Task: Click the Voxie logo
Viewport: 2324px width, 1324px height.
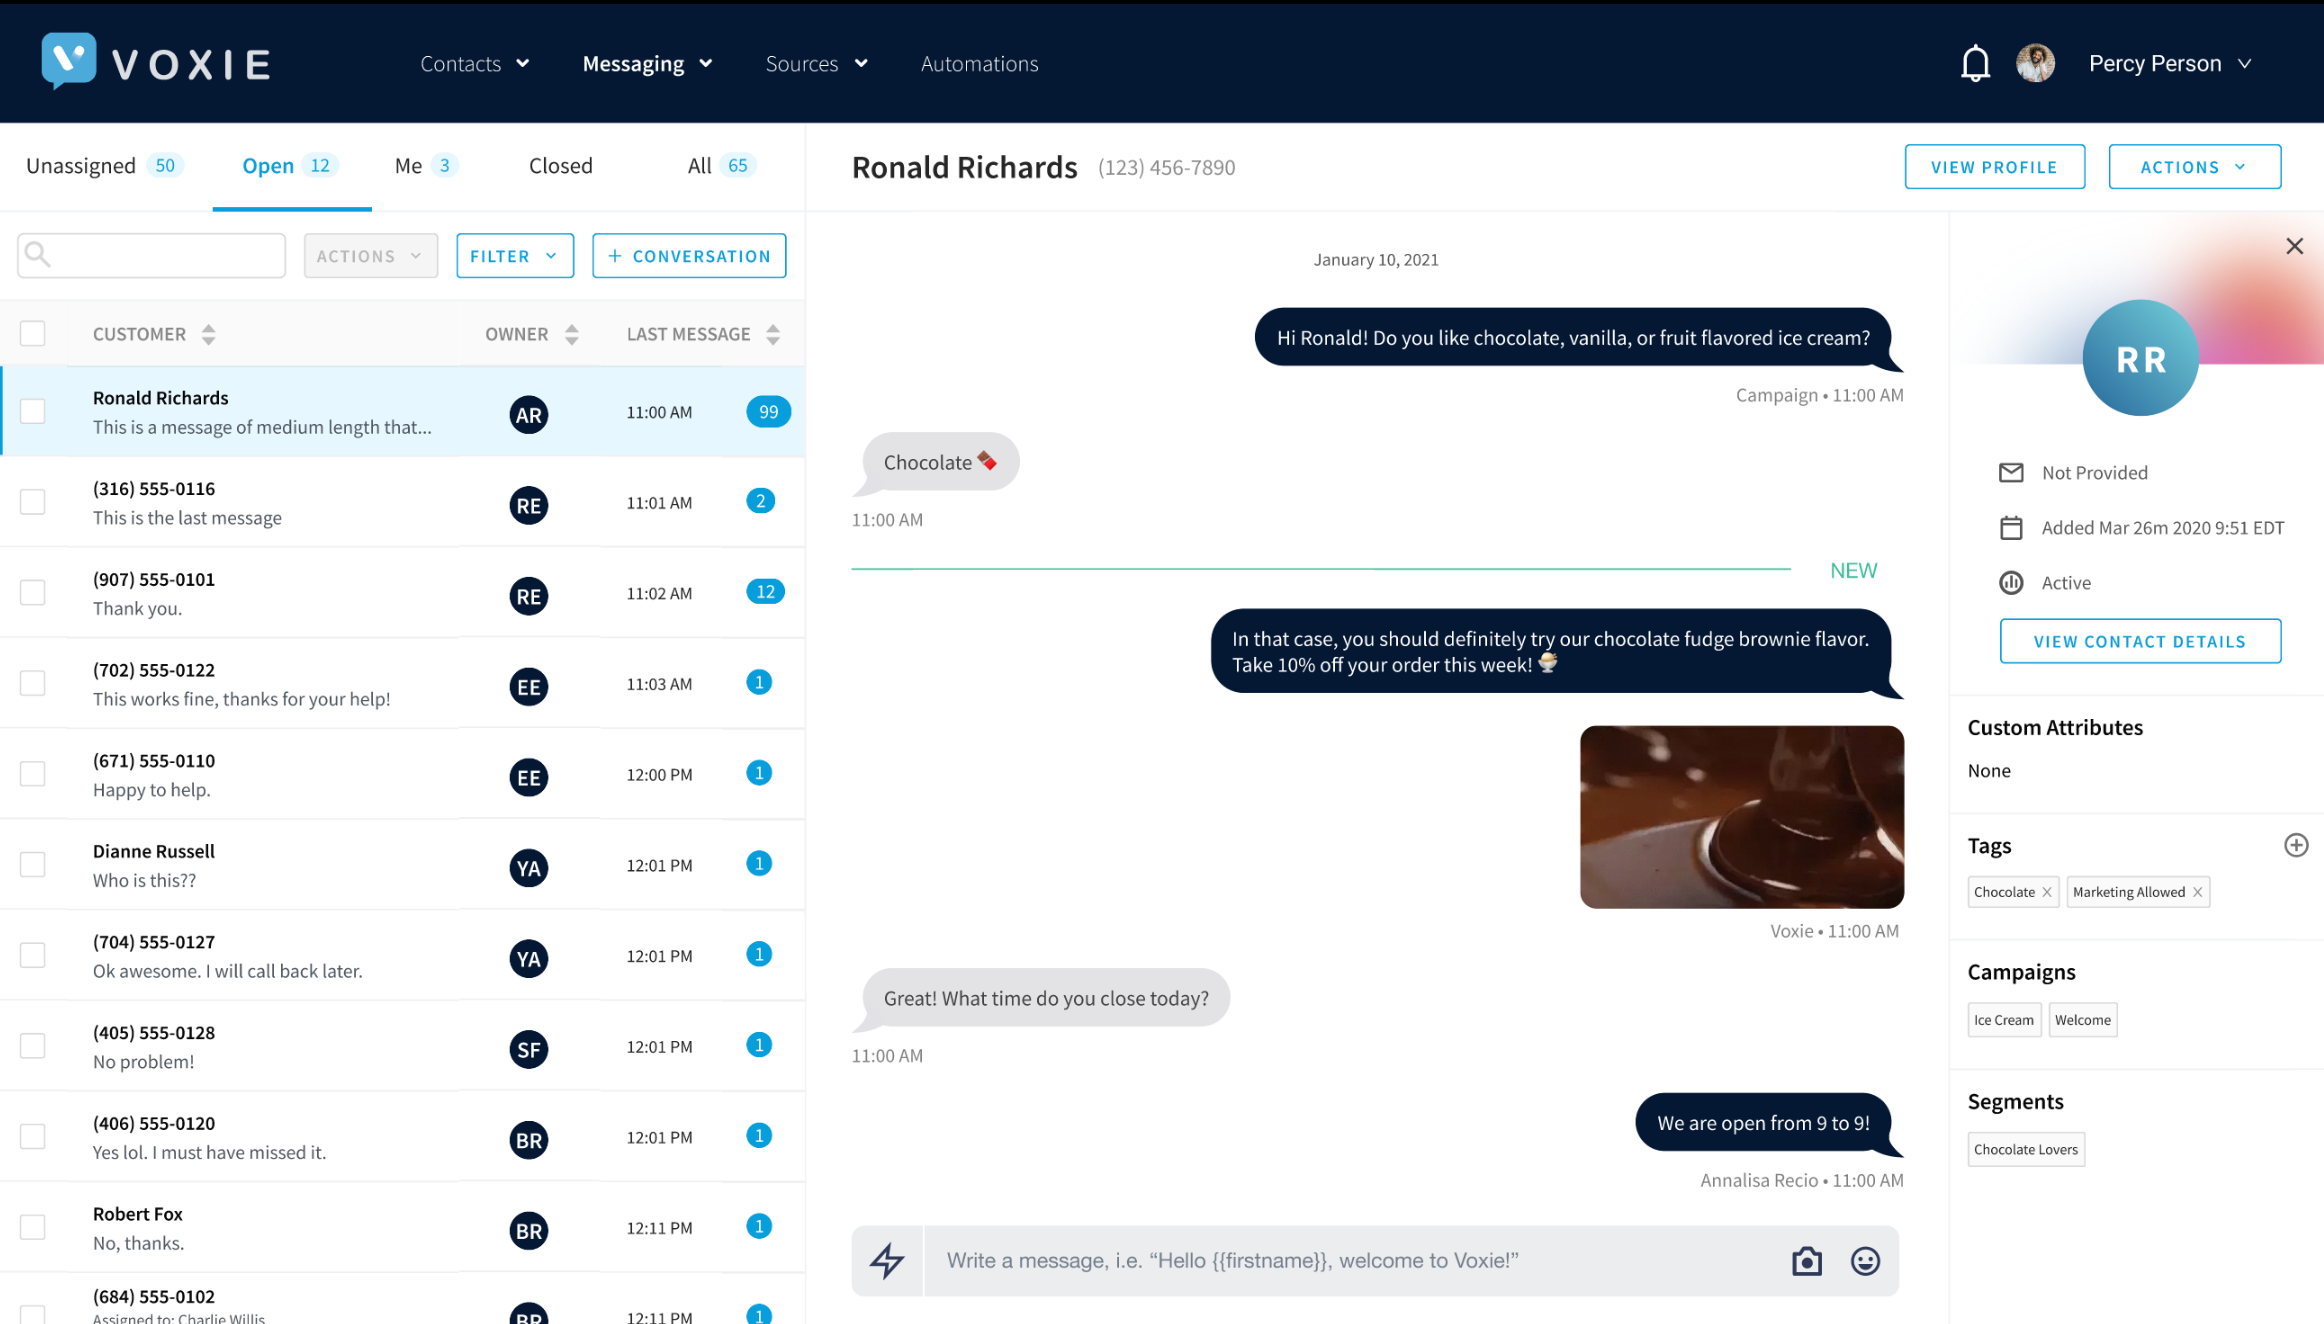Action: click(154, 62)
